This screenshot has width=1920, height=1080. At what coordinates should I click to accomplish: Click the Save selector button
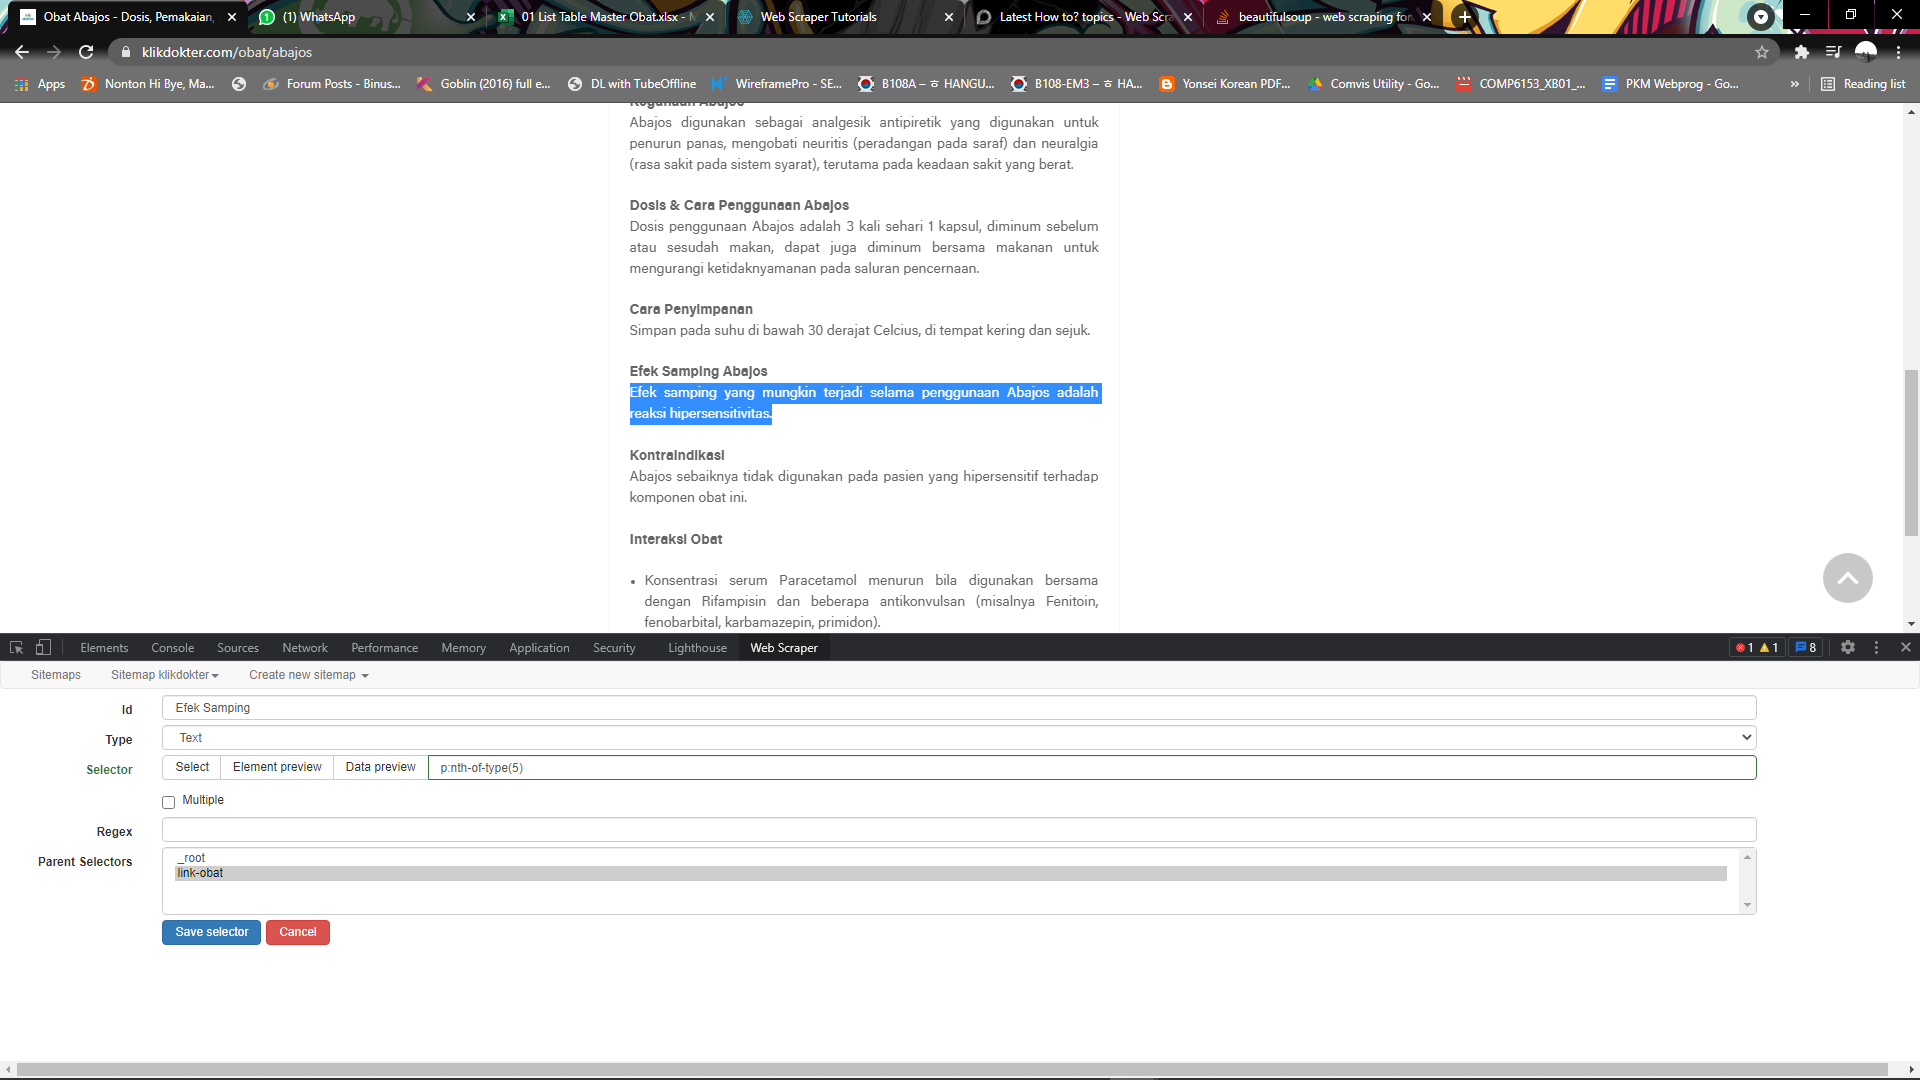(x=211, y=932)
